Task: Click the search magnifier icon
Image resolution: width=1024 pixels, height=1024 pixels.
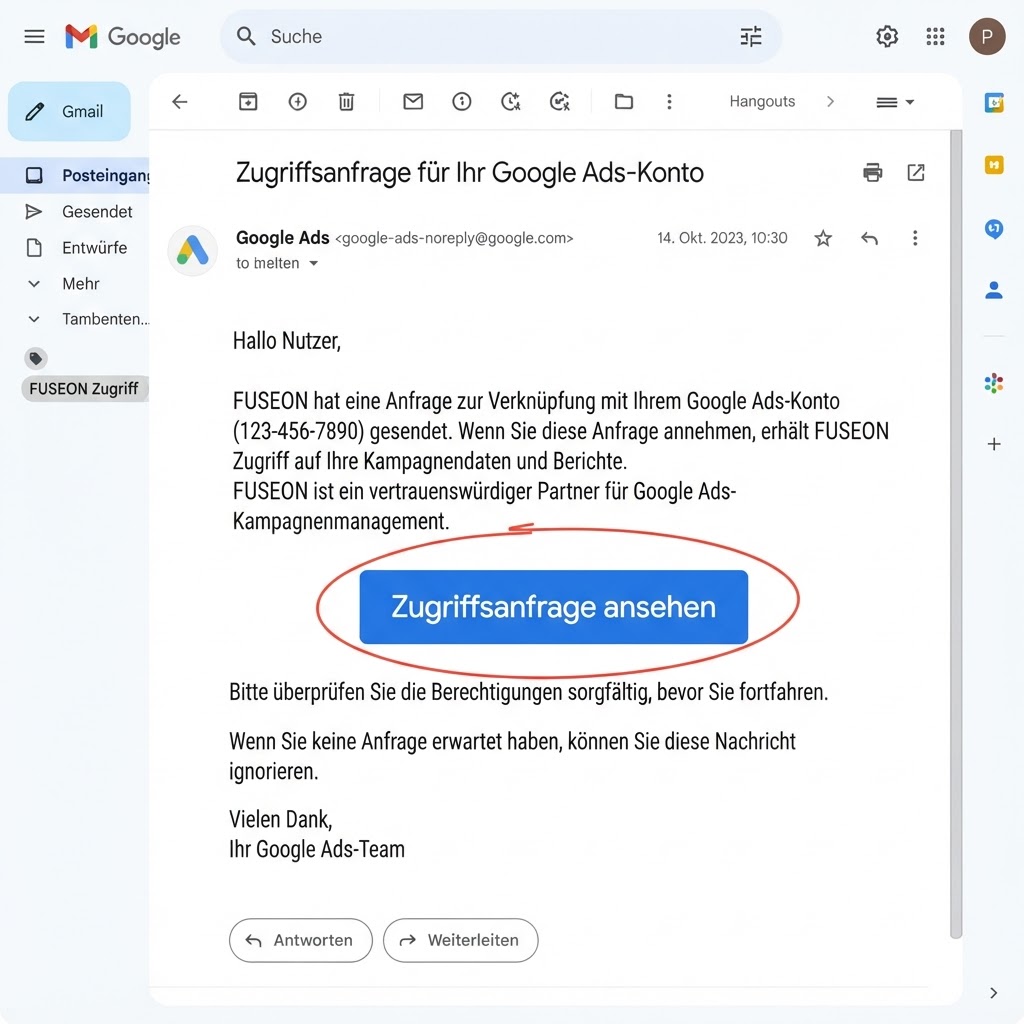Action: point(246,37)
